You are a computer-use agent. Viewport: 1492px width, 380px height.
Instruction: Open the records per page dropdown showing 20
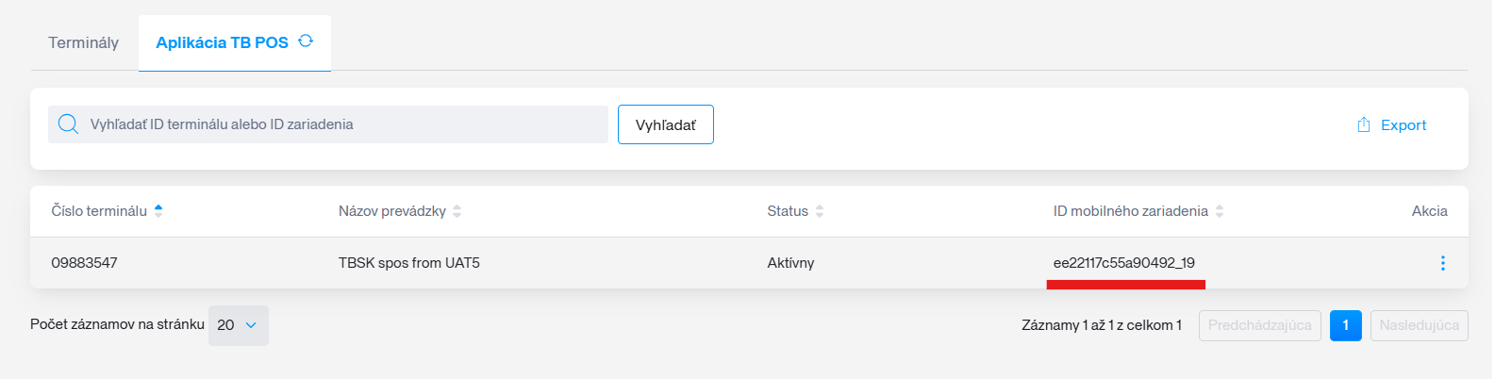pyautogui.click(x=238, y=325)
